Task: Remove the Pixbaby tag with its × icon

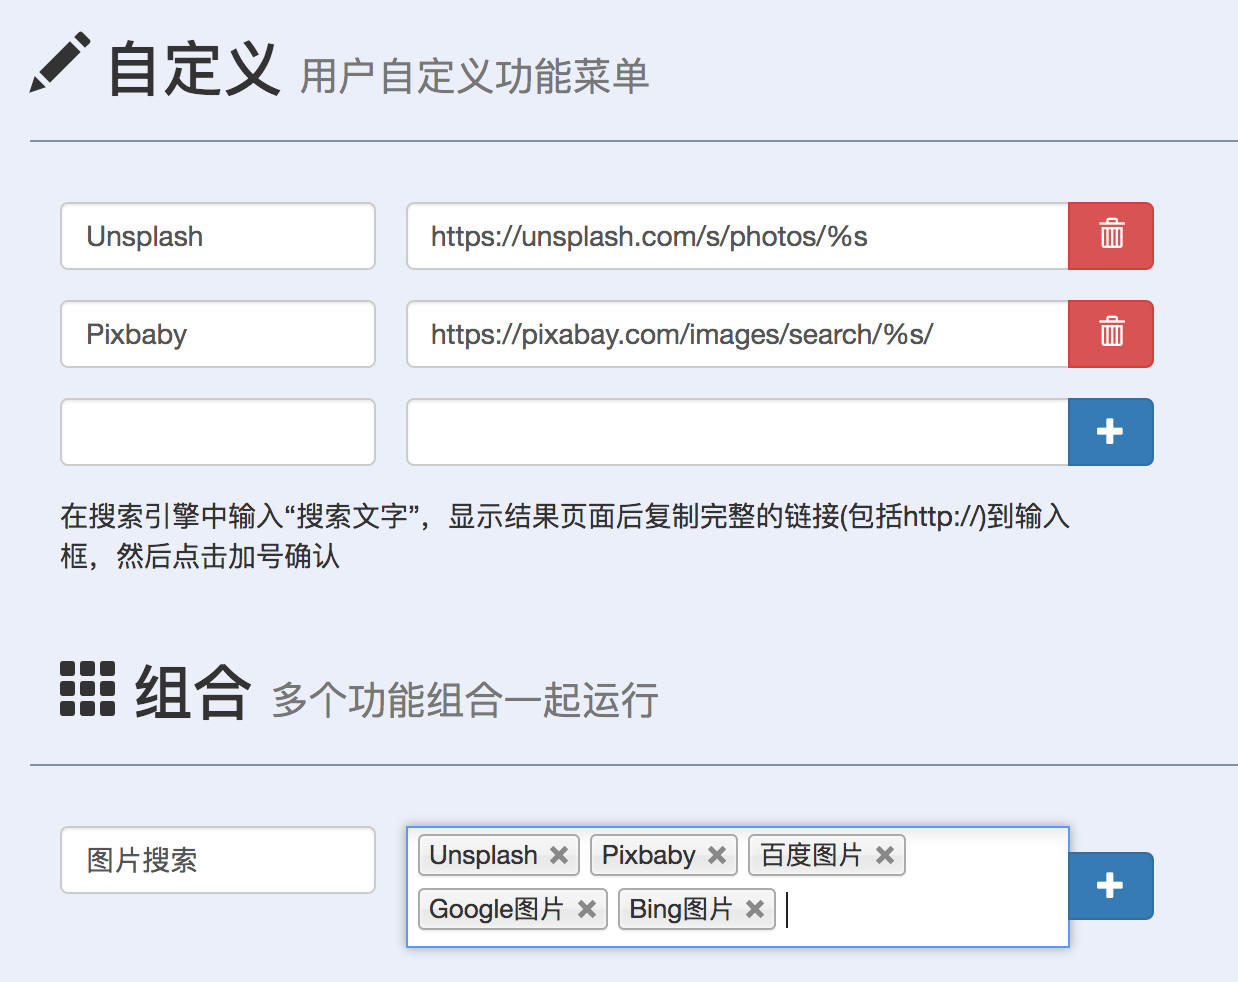Action: click(716, 855)
